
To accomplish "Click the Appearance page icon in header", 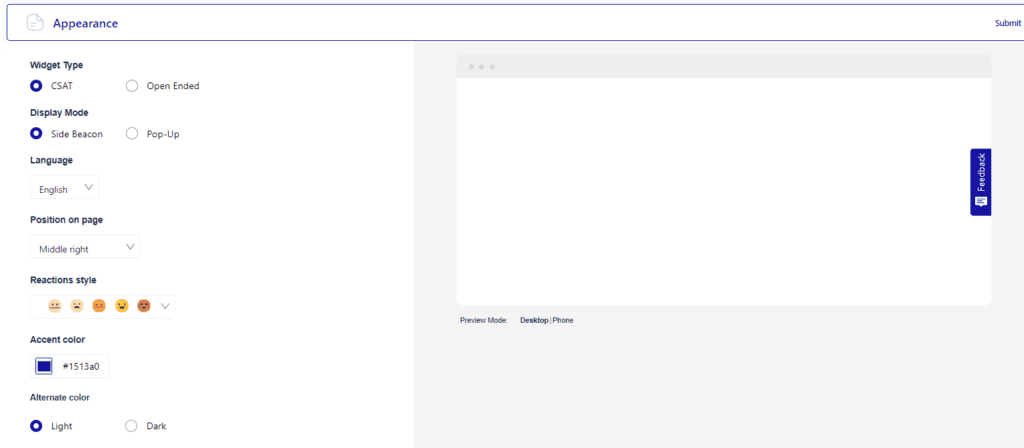I will click(x=35, y=23).
